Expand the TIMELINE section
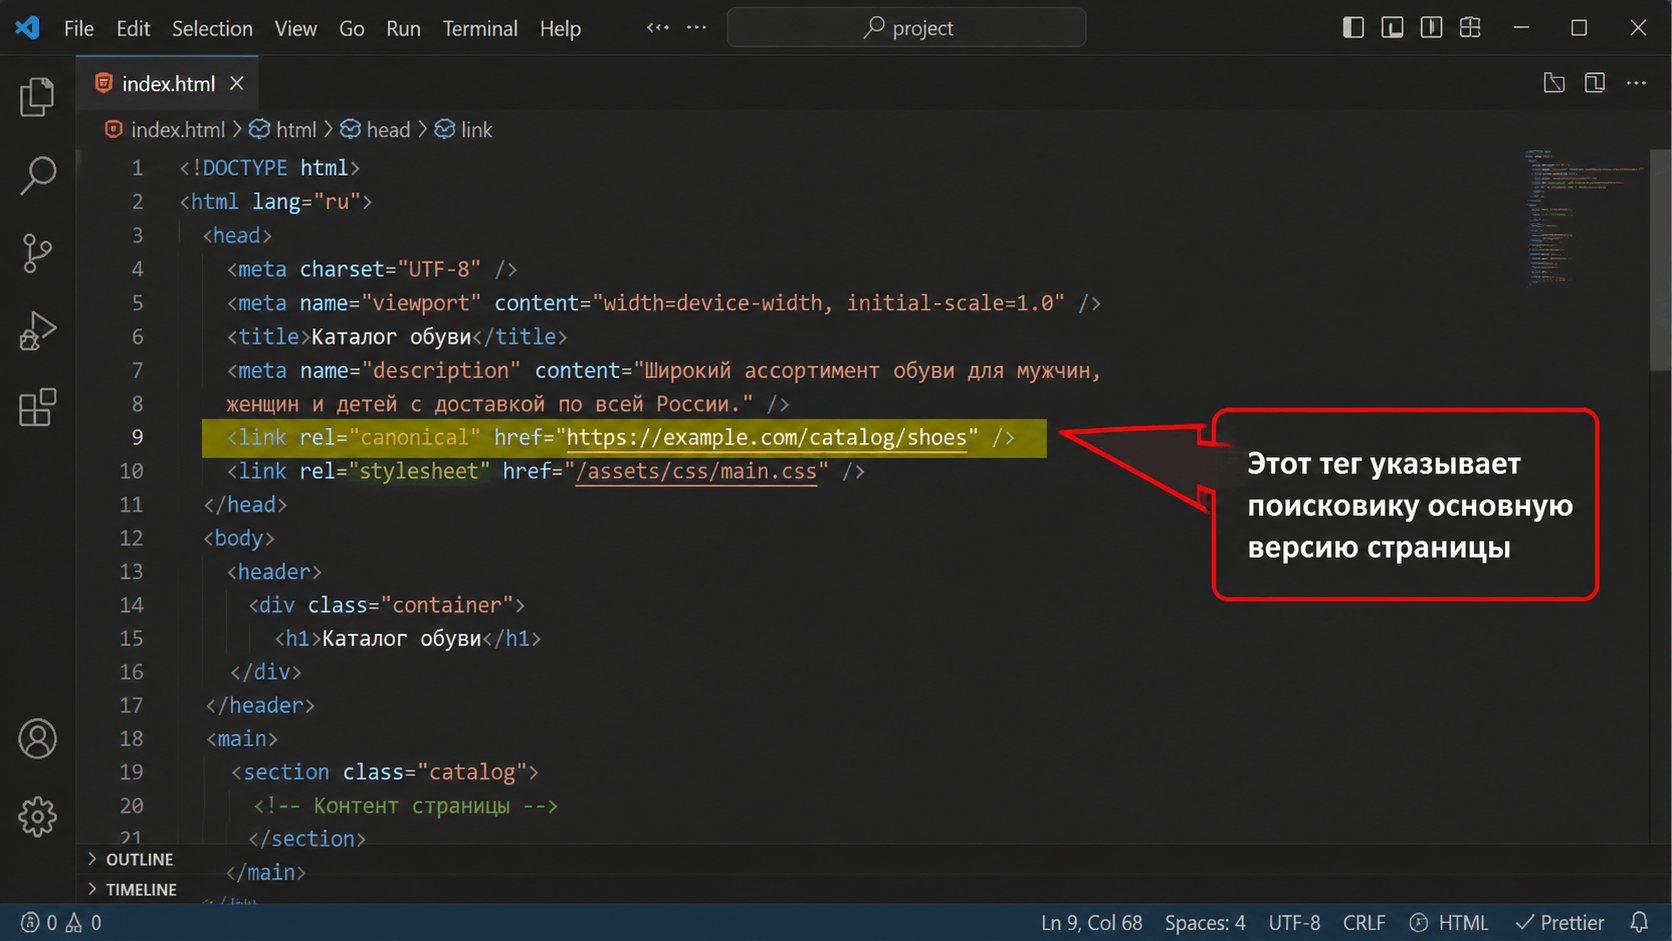The height and width of the screenshot is (941, 1672). coord(141,889)
